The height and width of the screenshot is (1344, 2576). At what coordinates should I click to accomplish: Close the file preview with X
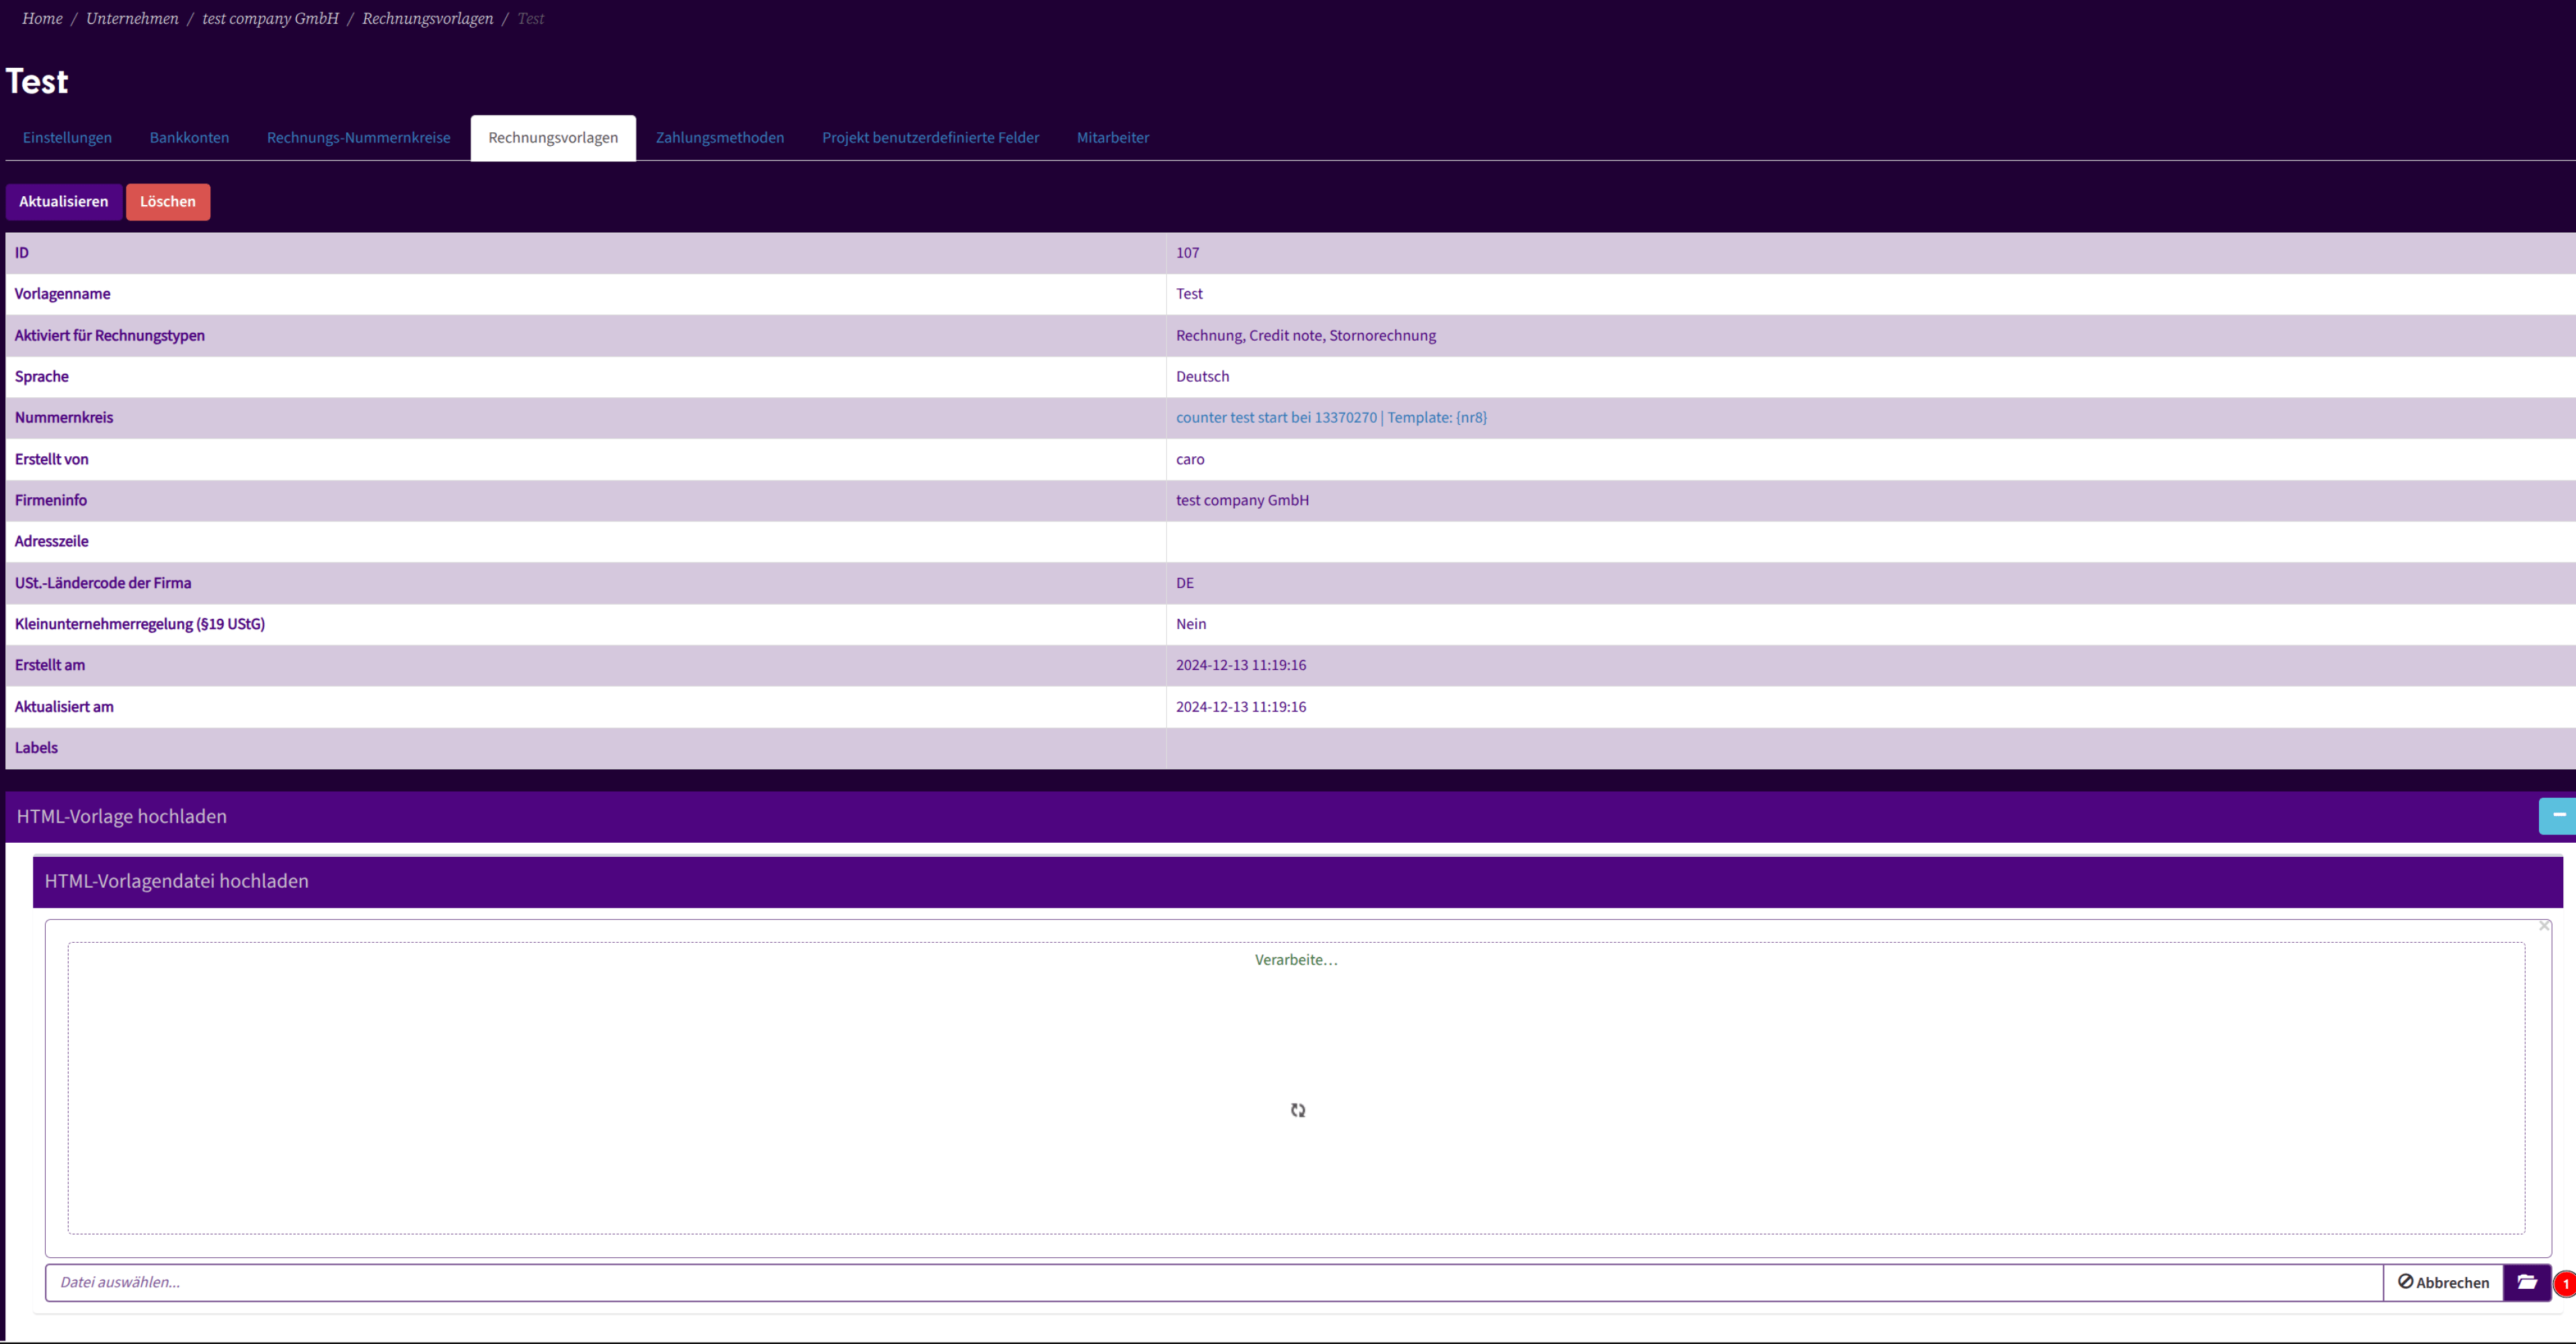coord(2544,926)
